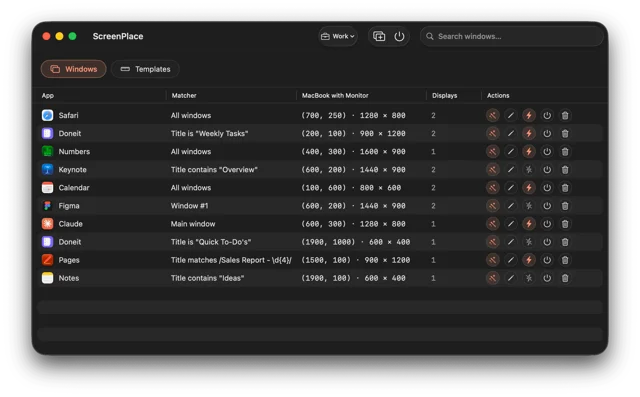Delete the Safari rule with trash icon
Viewport: 640px width, 397px height.
click(x=565, y=115)
